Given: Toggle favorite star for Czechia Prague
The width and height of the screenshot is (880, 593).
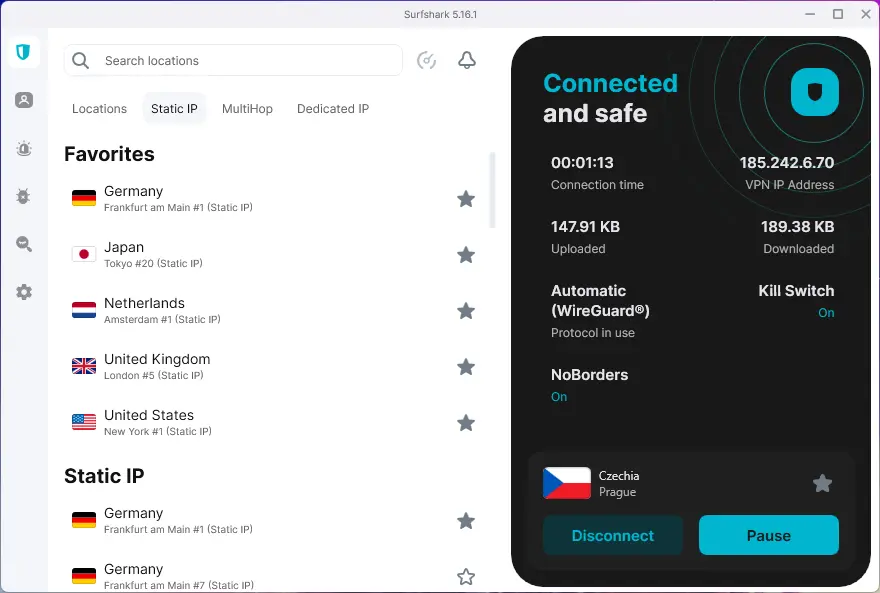Looking at the screenshot, I should 822,484.
